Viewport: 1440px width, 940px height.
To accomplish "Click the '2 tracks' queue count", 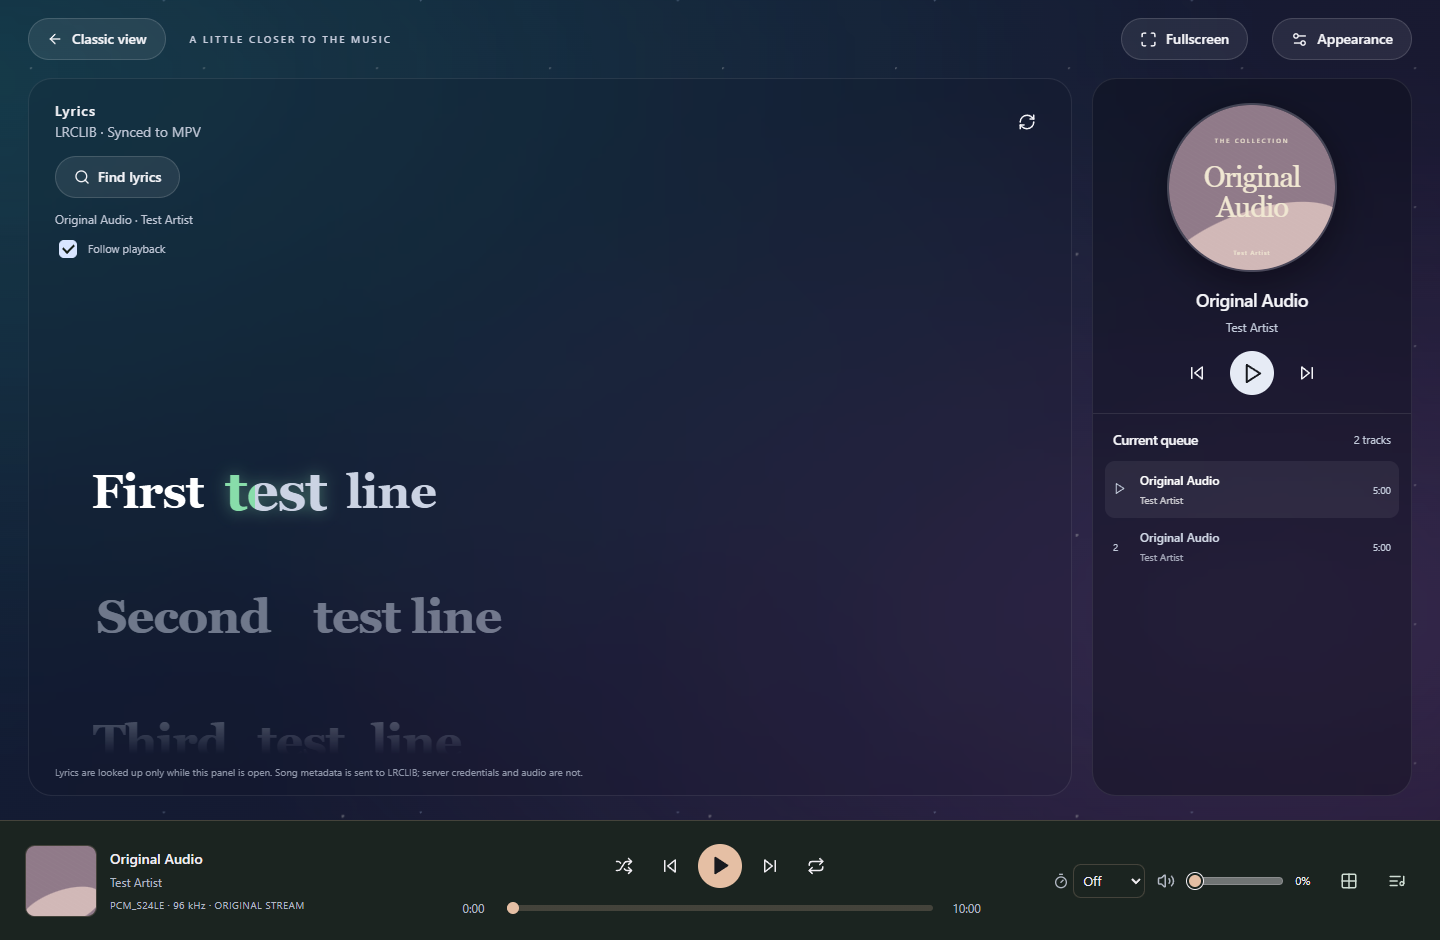I will point(1372,440).
